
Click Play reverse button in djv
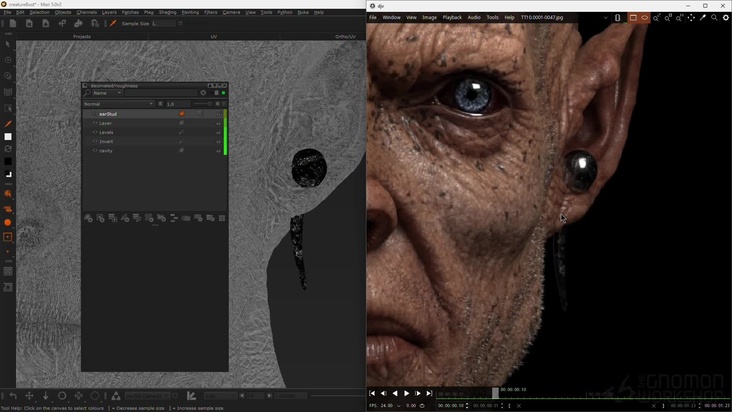pos(395,393)
